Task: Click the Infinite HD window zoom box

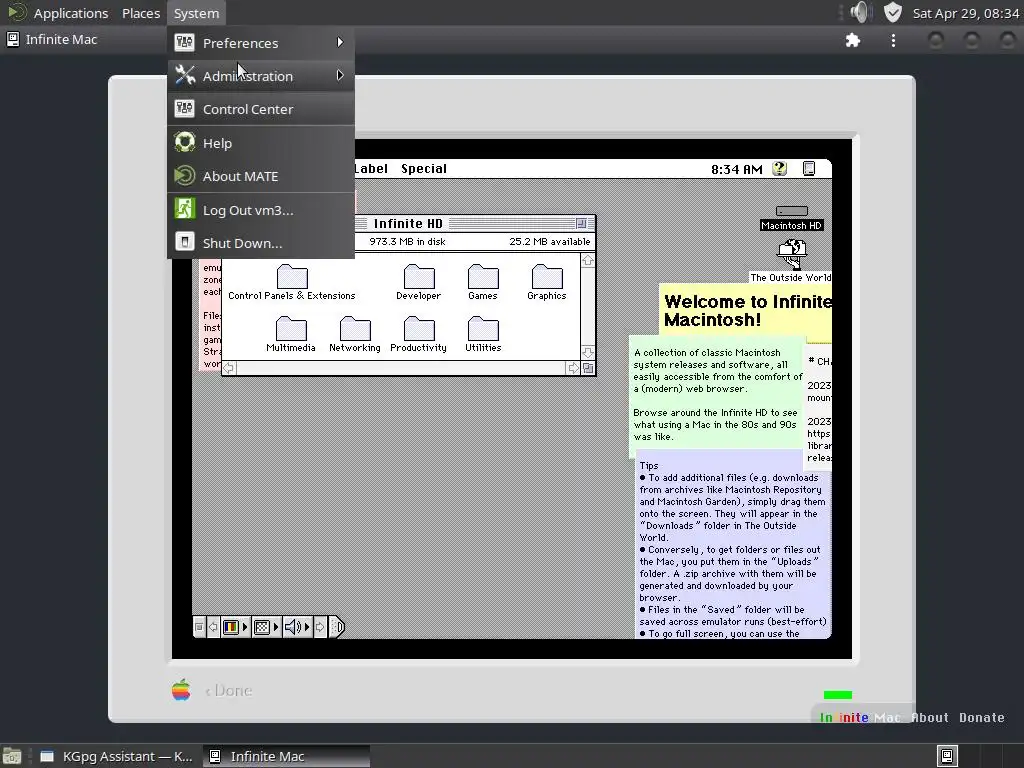Action: tap(581, 224)
